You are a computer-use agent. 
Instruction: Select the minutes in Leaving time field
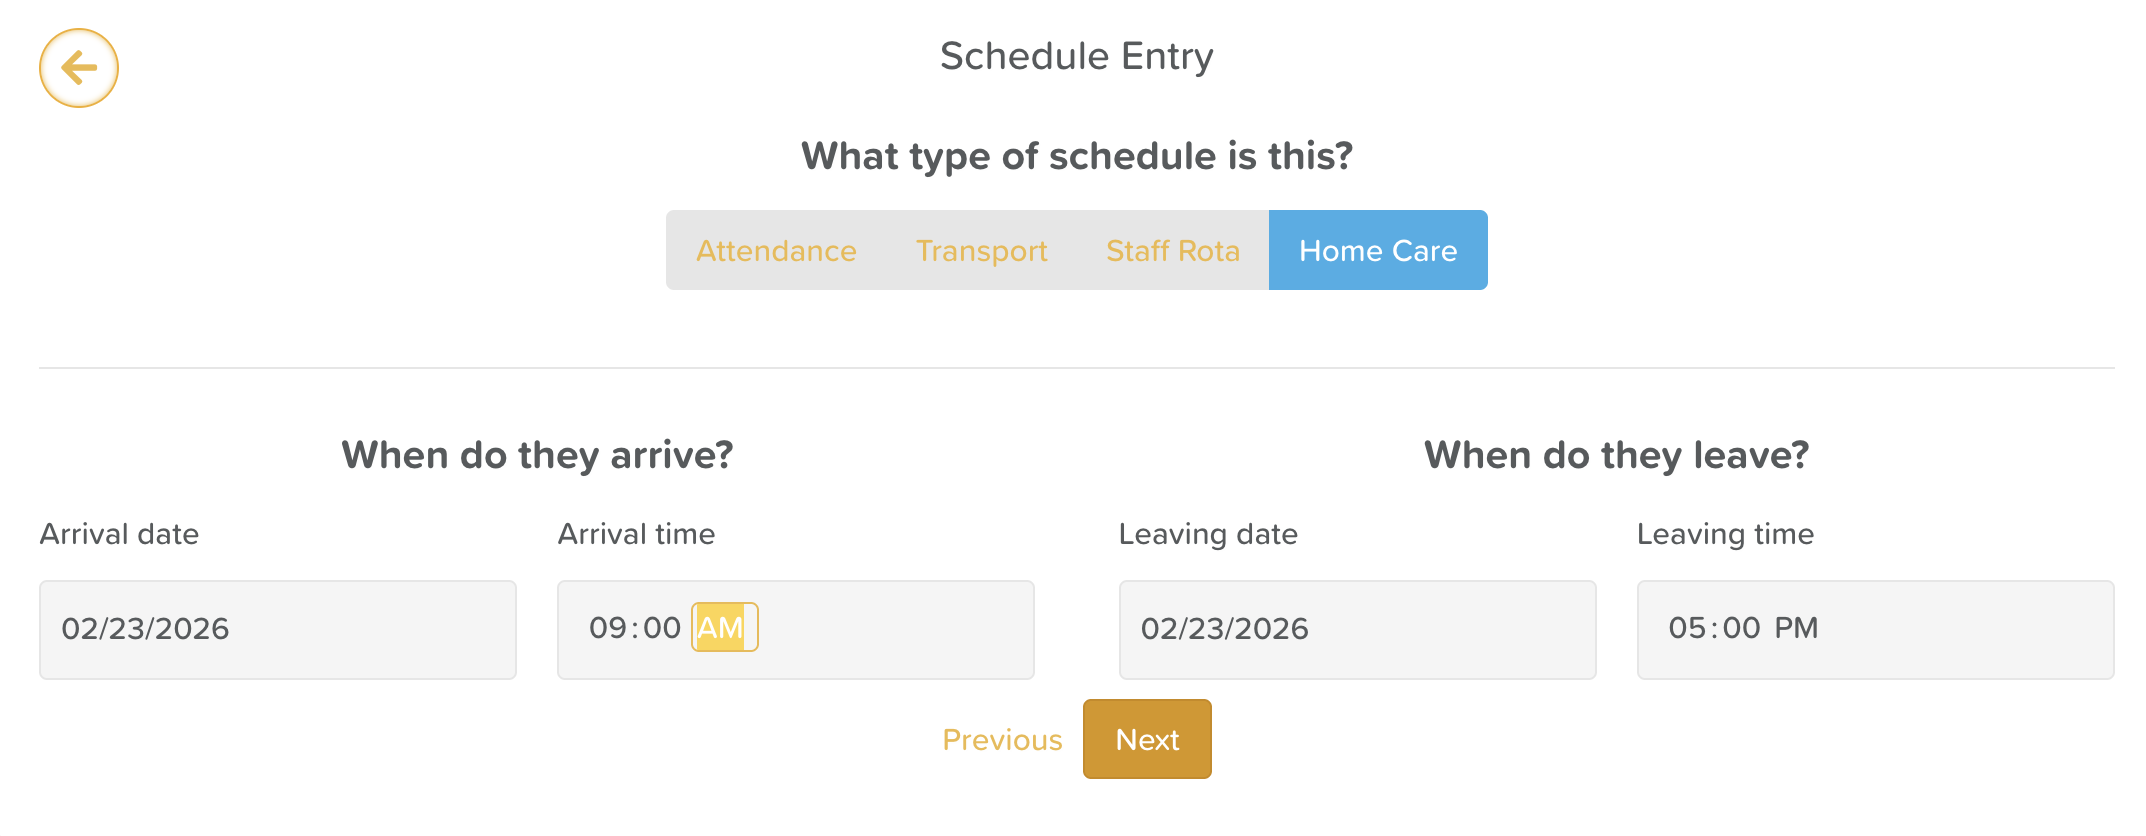[1741, 628]
